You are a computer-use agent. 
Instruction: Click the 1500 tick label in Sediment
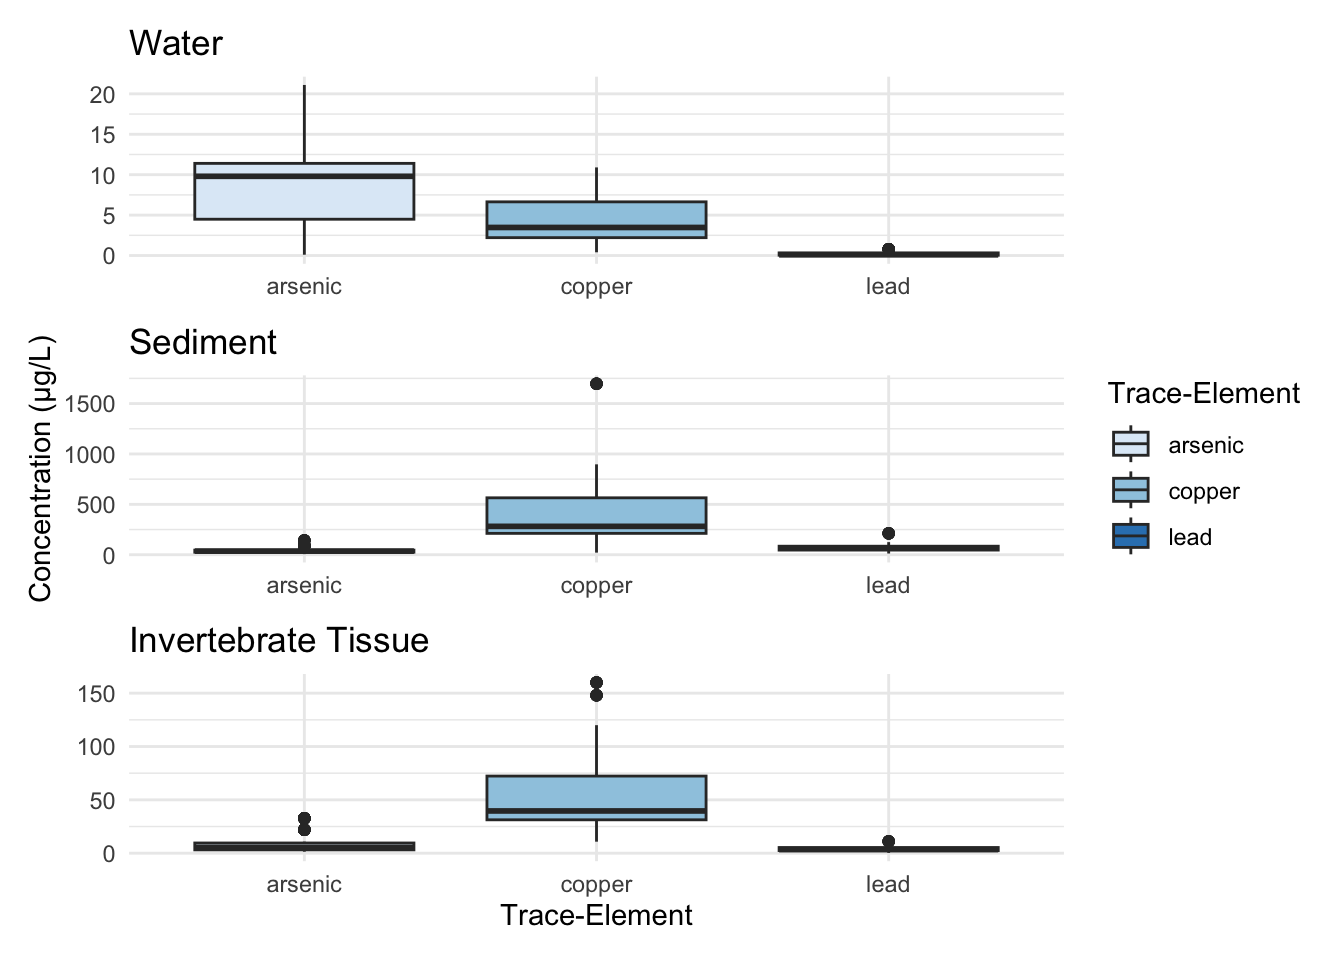(90, 404)
